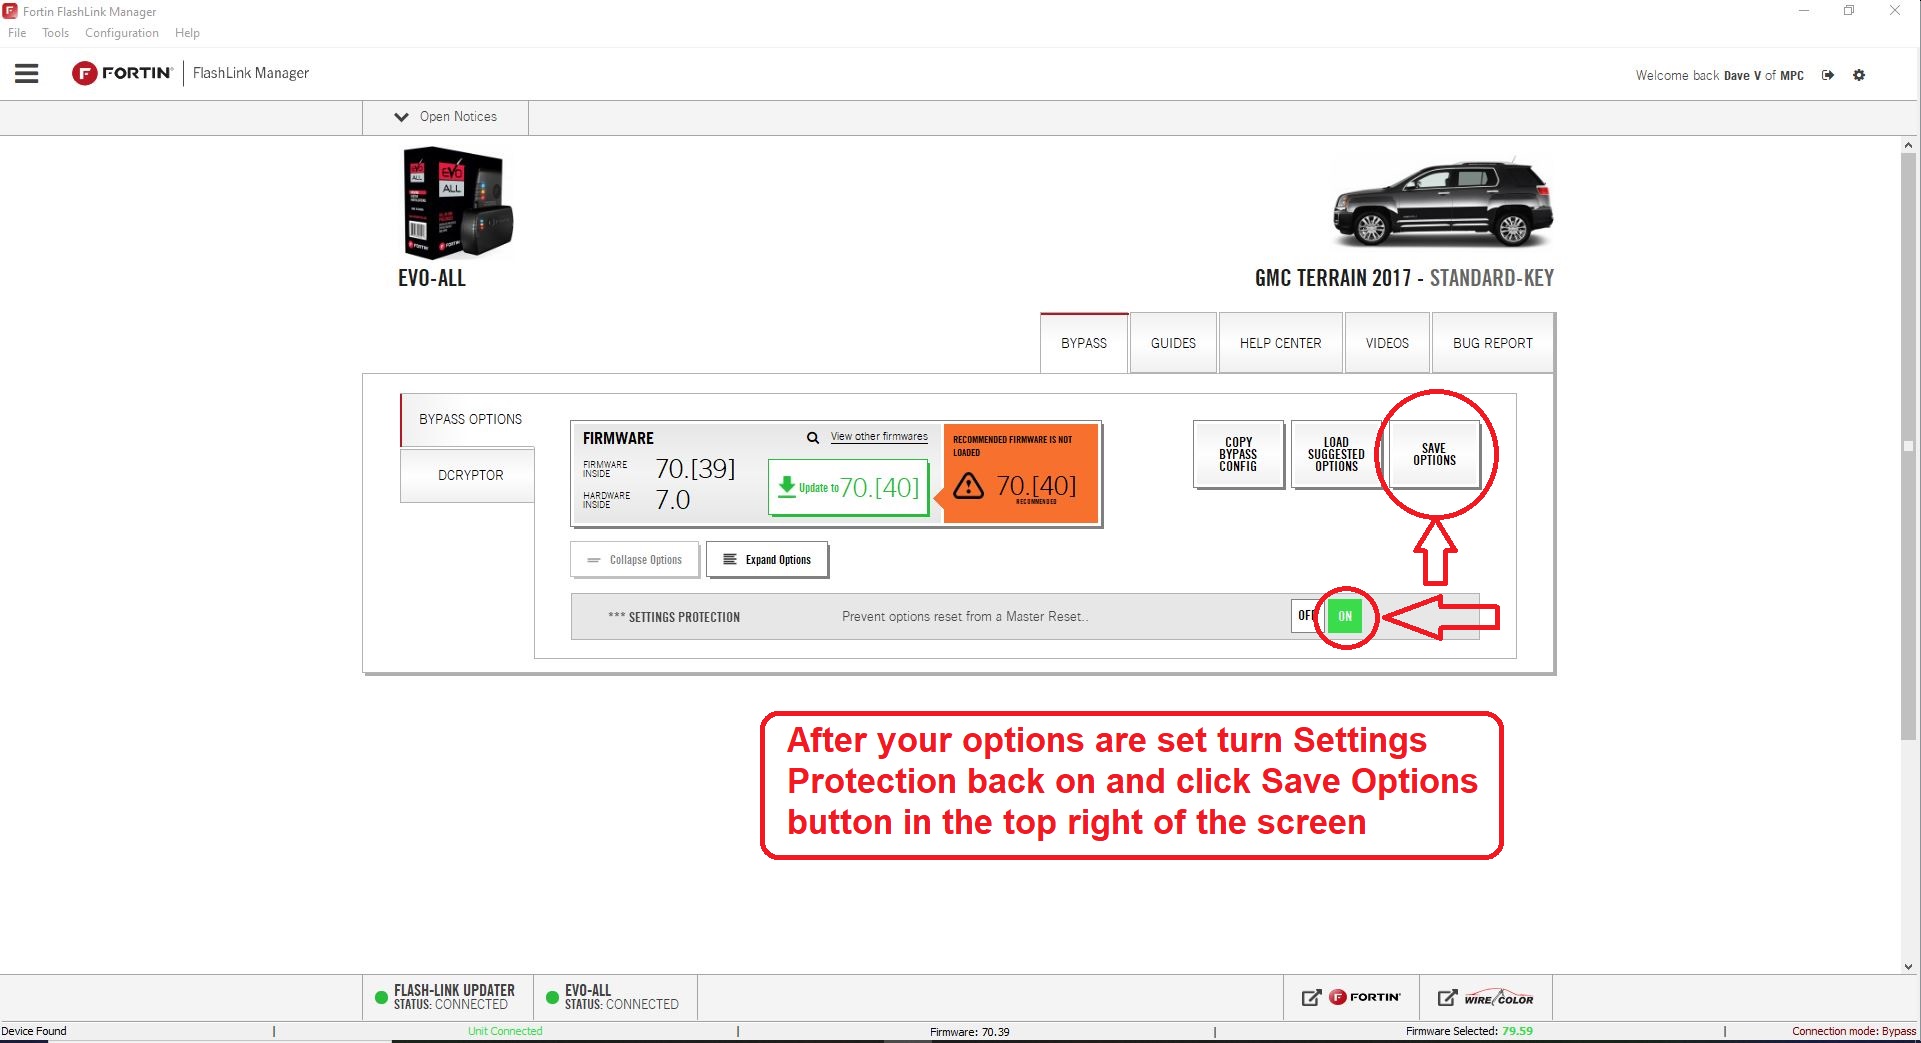Click the Fortin logo in header
1921x1043 pixels.
point(122,73)
